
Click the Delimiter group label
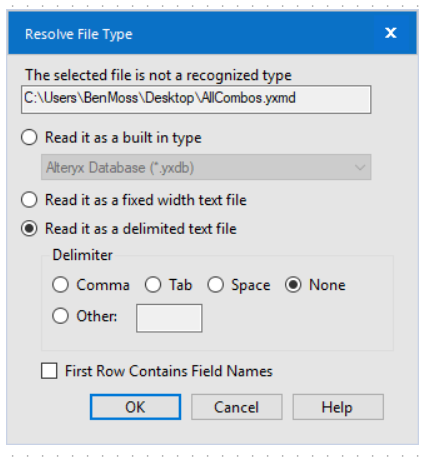[82, 255]
